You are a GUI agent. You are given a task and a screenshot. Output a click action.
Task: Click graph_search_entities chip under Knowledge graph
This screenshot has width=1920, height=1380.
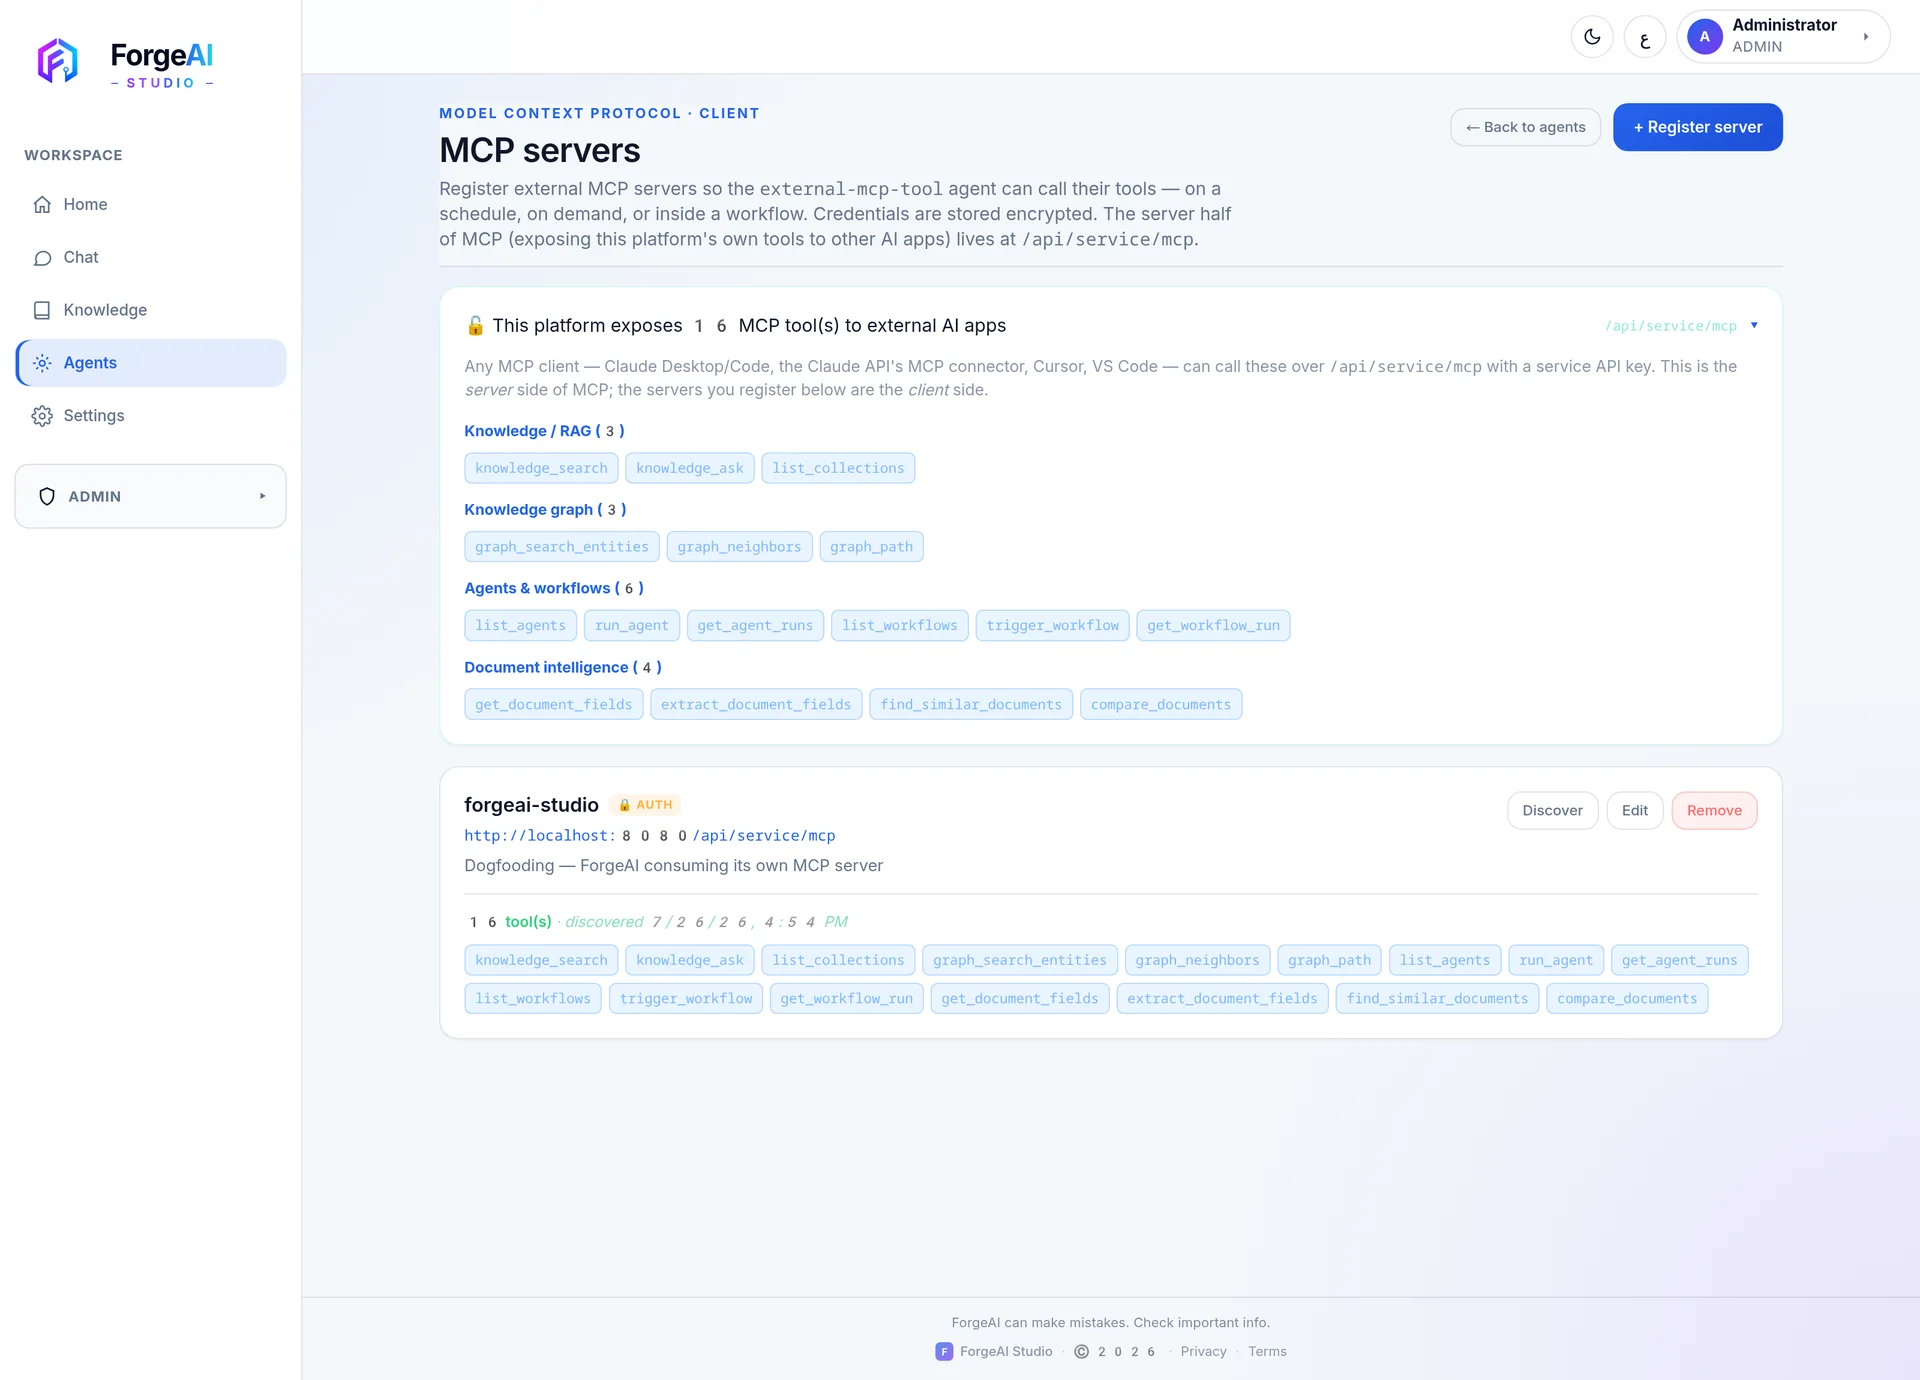[562, 547]
